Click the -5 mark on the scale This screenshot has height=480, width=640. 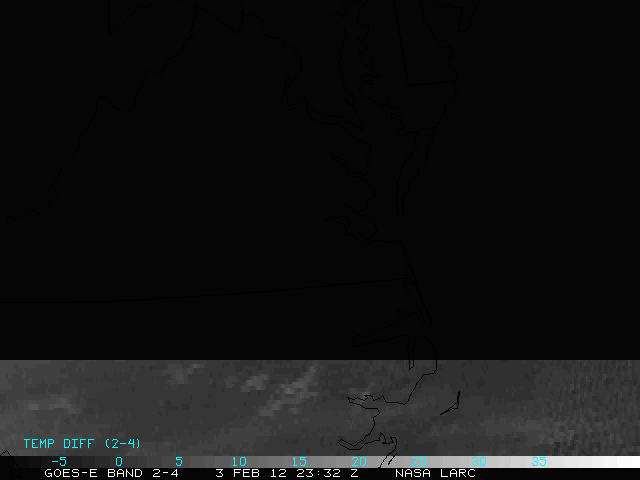[58, 461]
